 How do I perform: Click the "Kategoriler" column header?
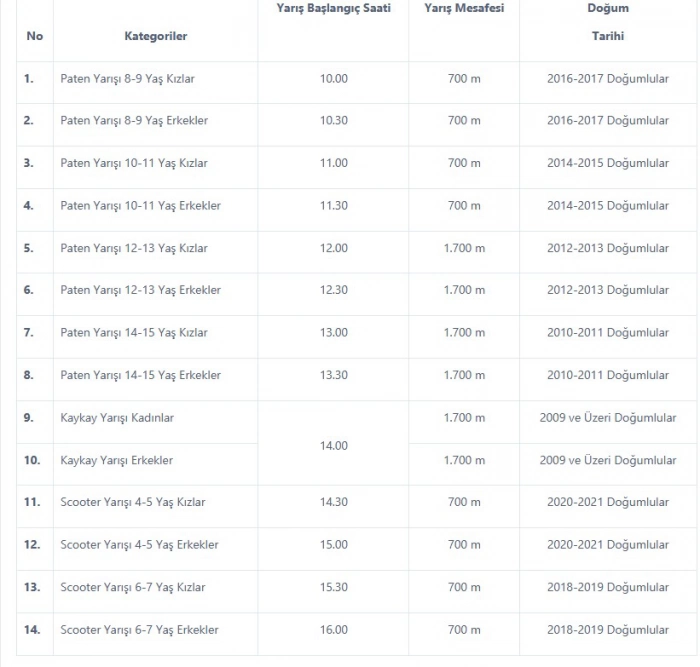click(156, 36)
